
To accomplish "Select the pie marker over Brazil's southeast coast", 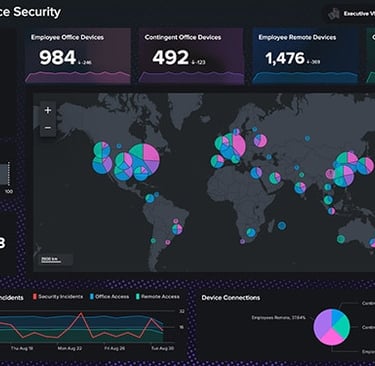I will (x=177, y=229).
